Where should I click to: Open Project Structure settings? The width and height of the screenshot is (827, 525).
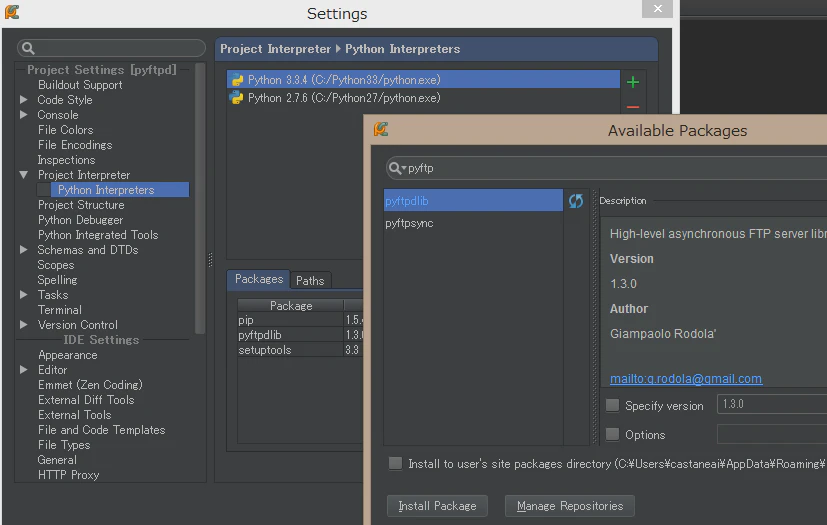pos(81,204)
